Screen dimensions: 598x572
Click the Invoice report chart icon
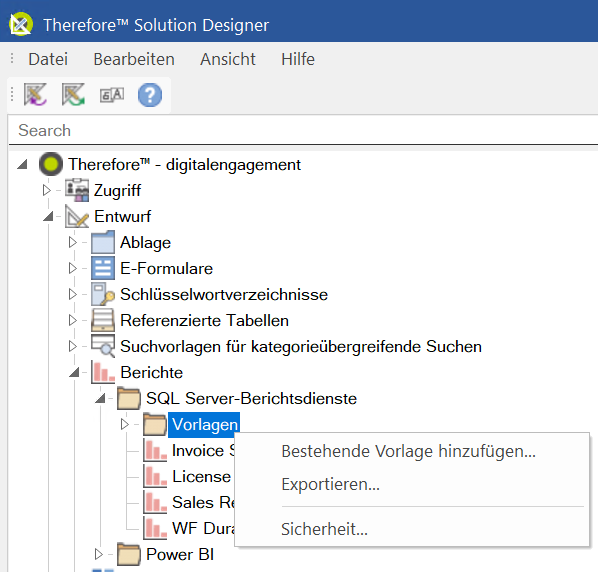[155, 450]
